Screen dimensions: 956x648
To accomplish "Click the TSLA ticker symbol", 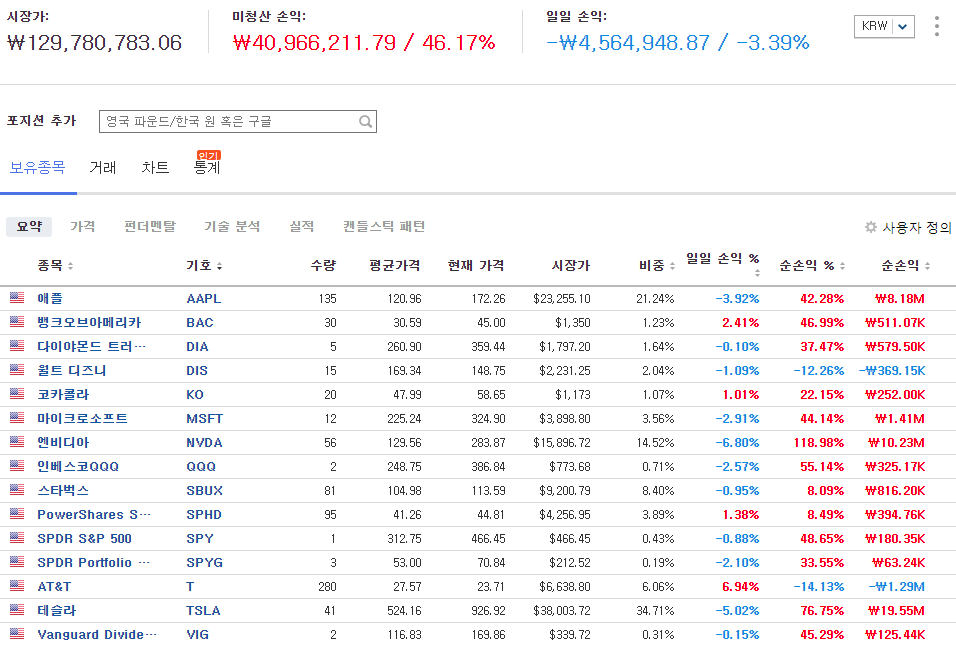I will [x=203, y=611].
